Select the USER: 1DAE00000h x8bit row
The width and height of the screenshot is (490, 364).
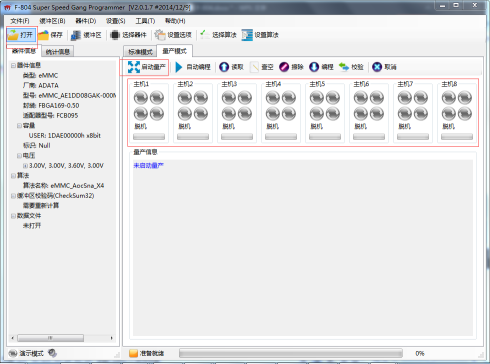pyautogui.click(x=65, y=136)
